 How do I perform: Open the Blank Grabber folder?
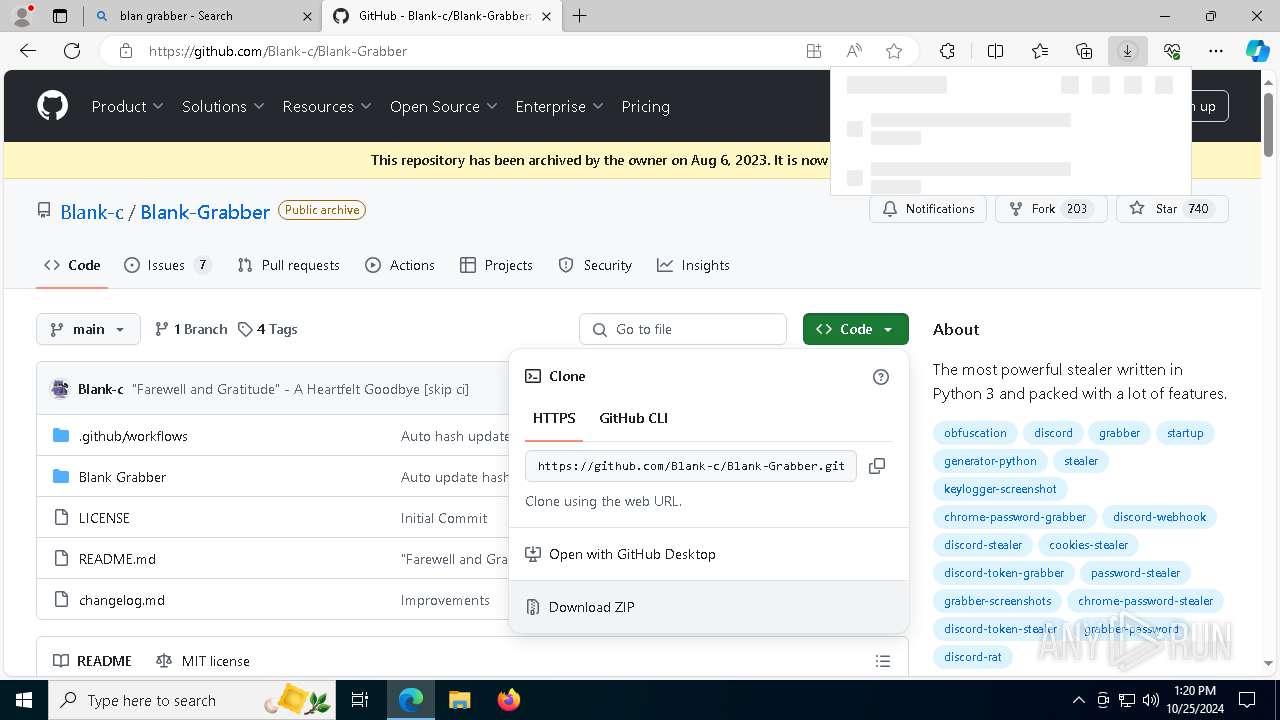click(122, 477)
